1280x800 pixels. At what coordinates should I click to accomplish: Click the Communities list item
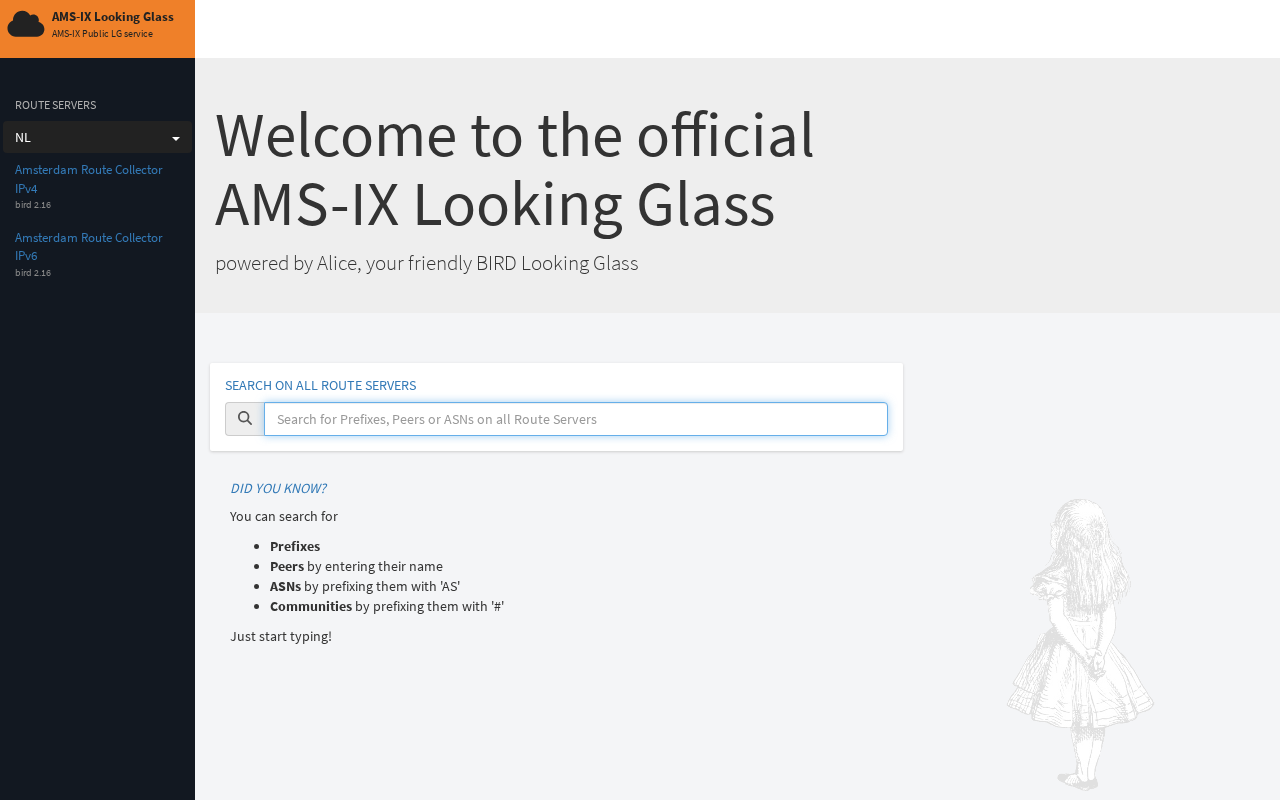tap(387, 606)
